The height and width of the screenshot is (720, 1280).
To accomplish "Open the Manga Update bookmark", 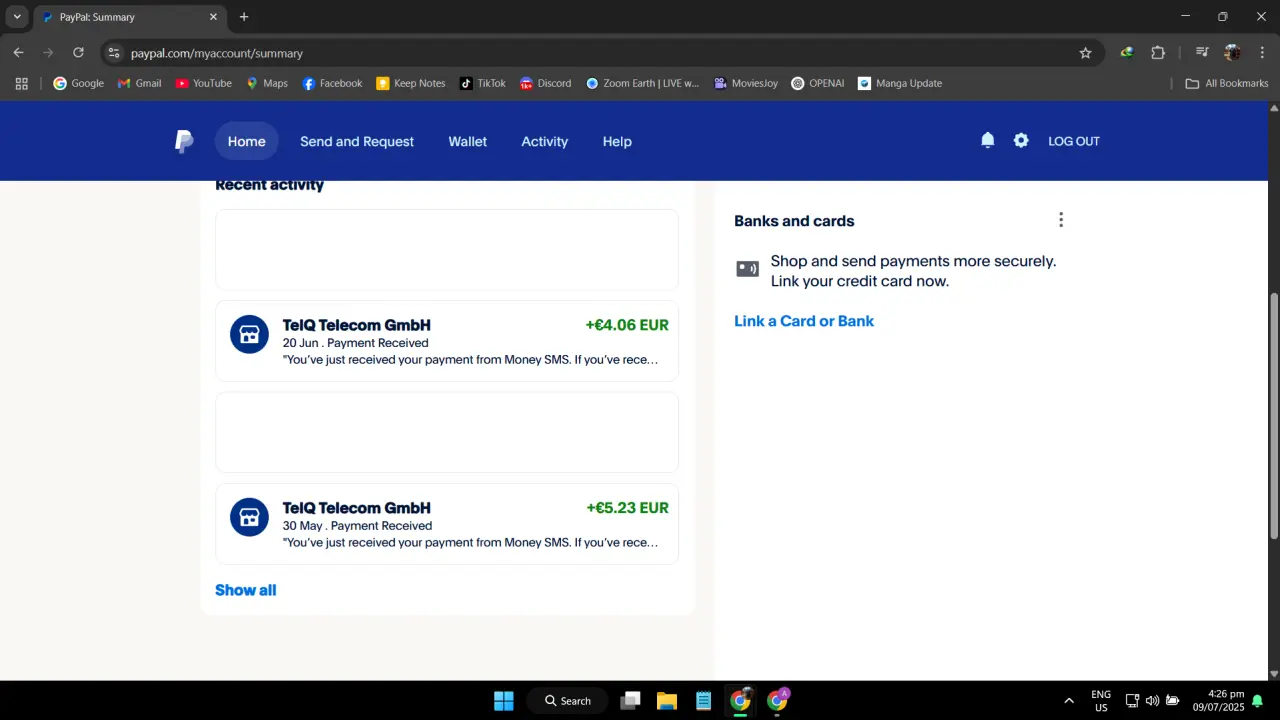I will tap(900, 83).
